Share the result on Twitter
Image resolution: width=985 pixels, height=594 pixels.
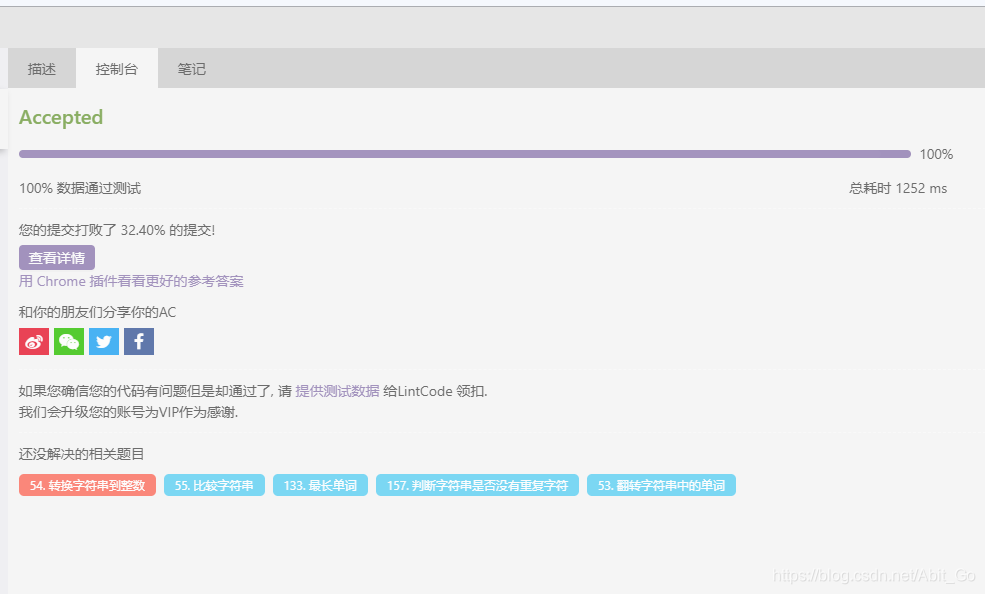pyautogui.click(x=104, y=342)
